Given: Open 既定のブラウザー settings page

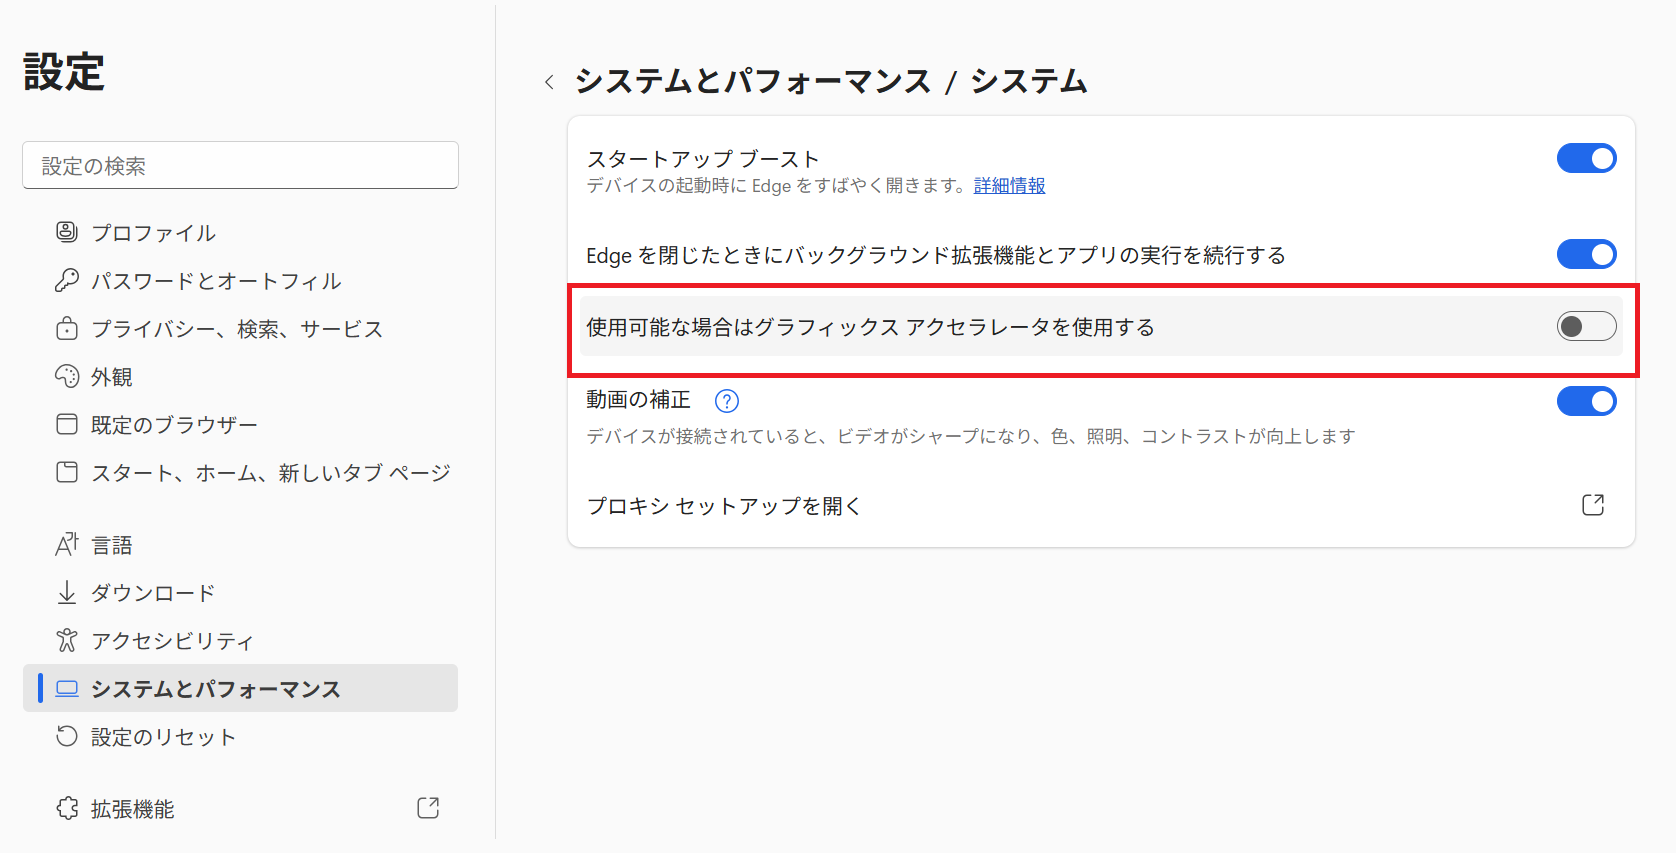Looking at the screenshot, I should 174,425.
